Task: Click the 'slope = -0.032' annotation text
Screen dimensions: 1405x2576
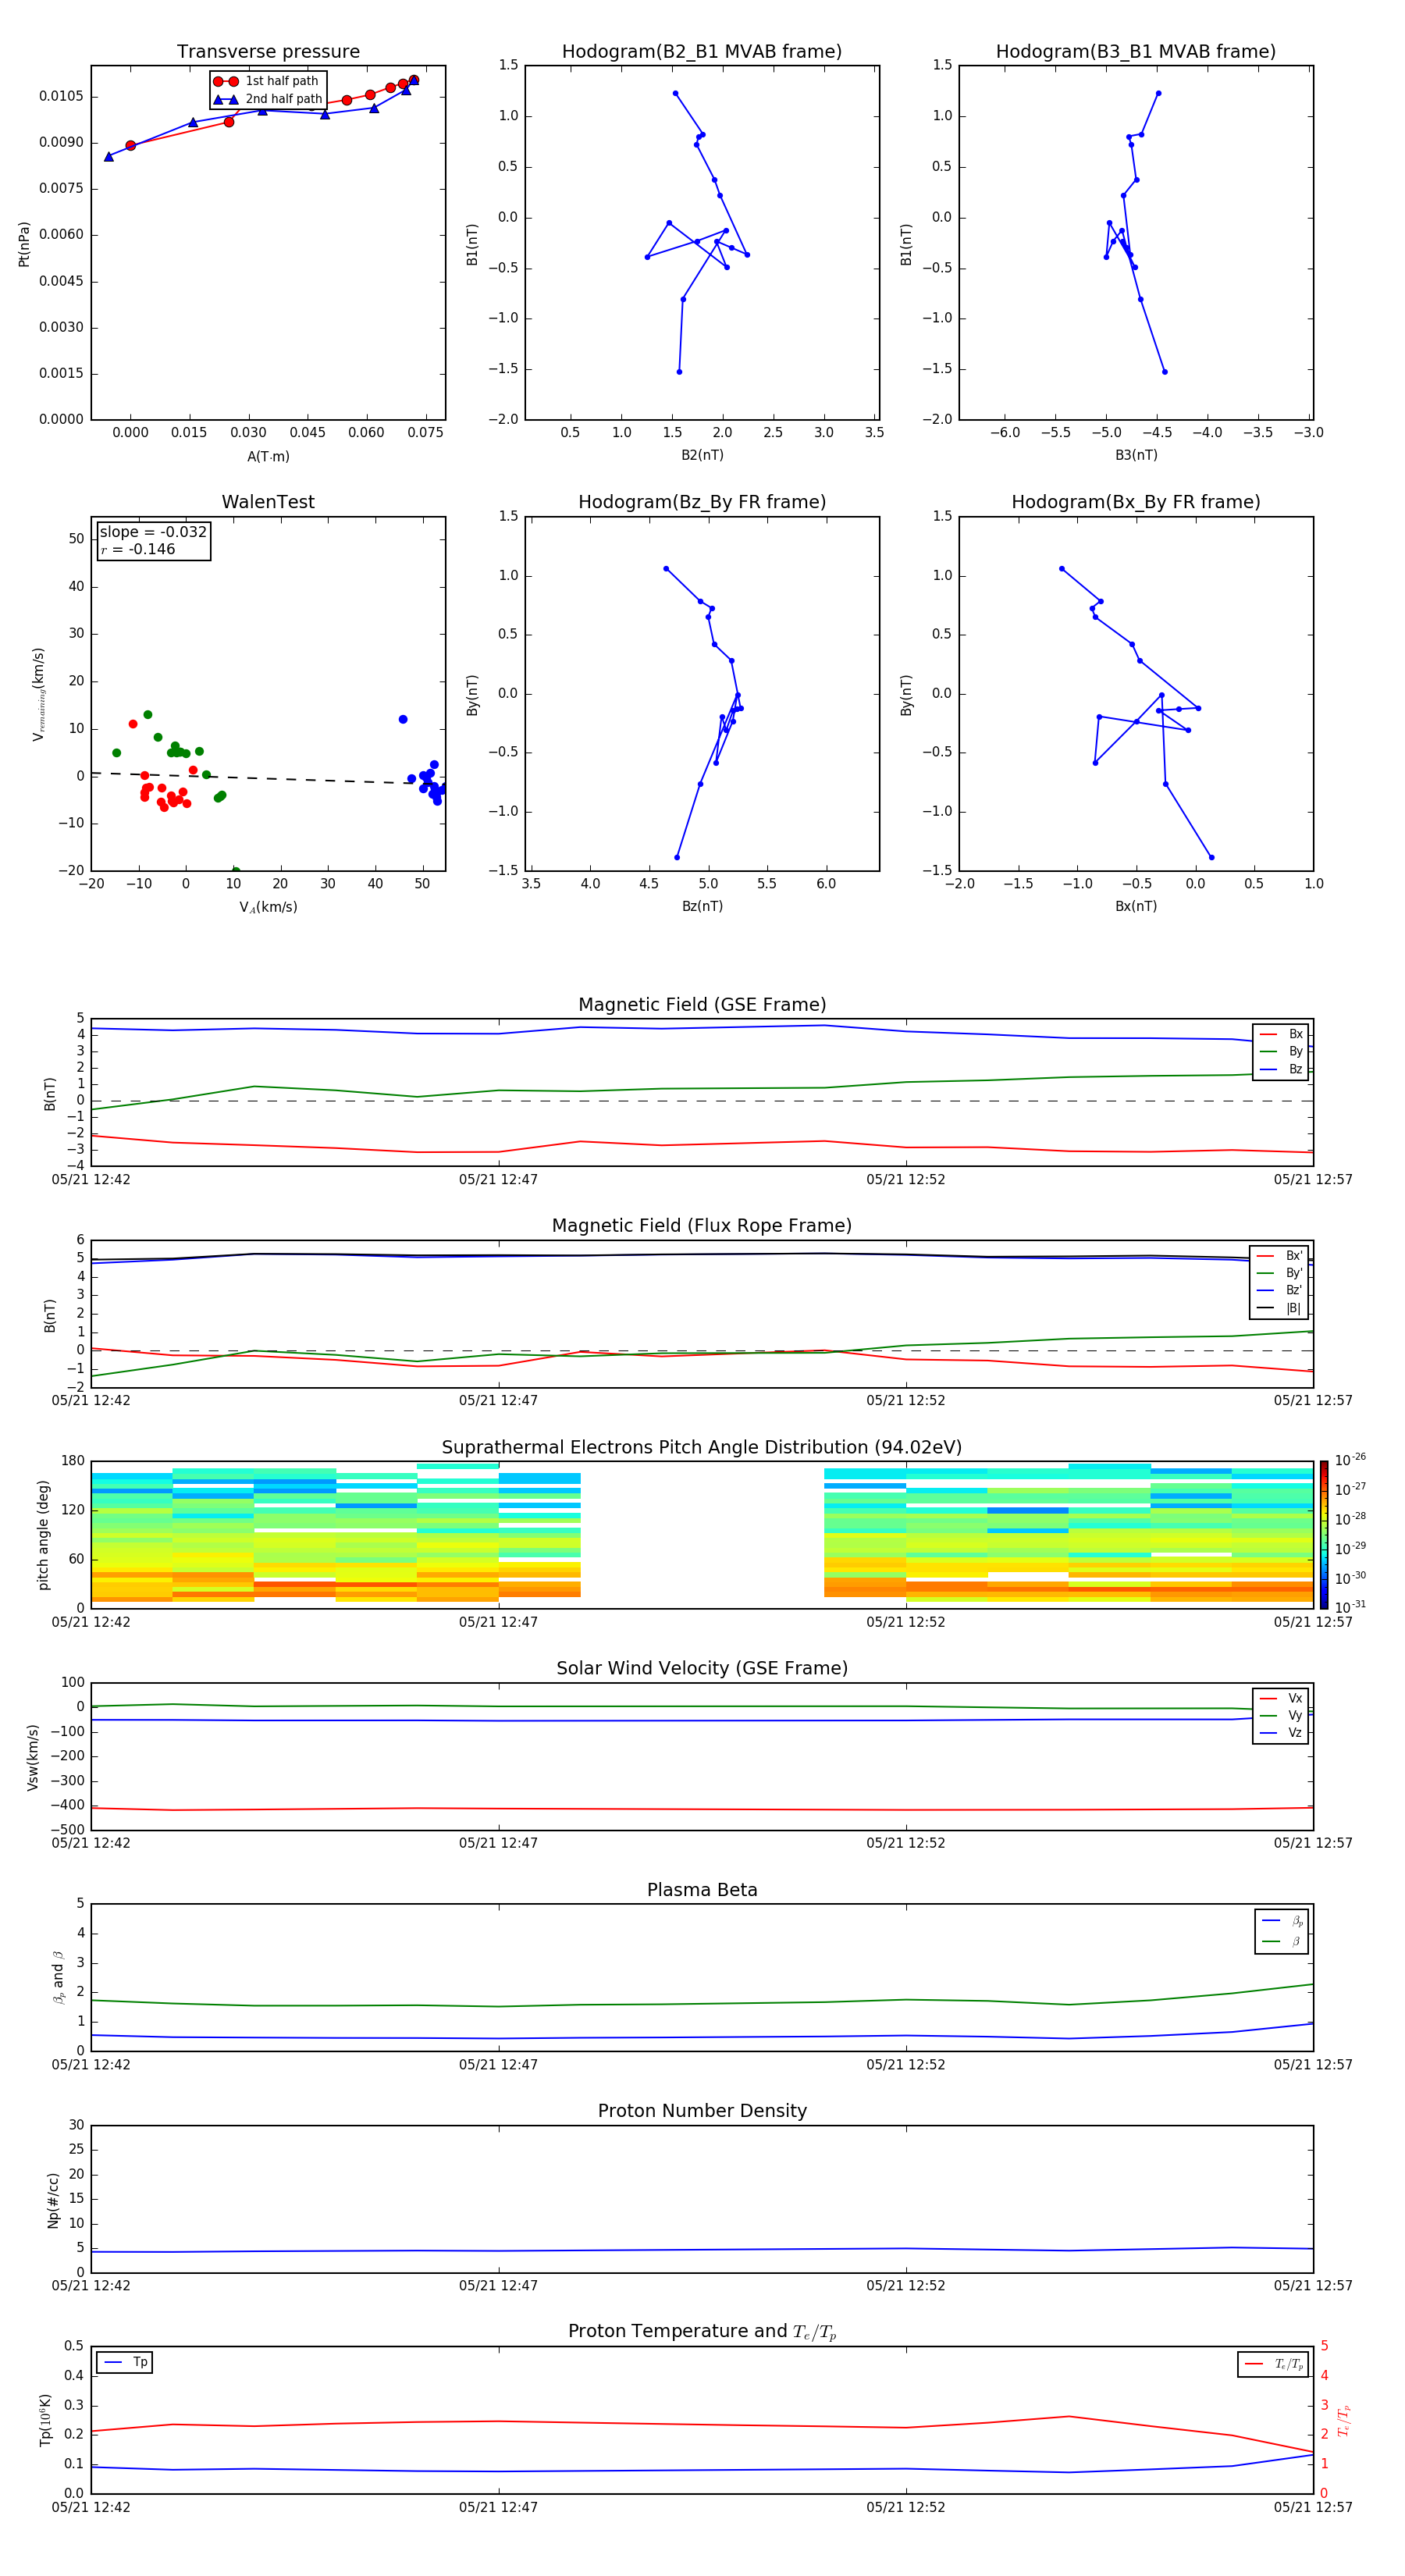Action: [x=153, y=532]
